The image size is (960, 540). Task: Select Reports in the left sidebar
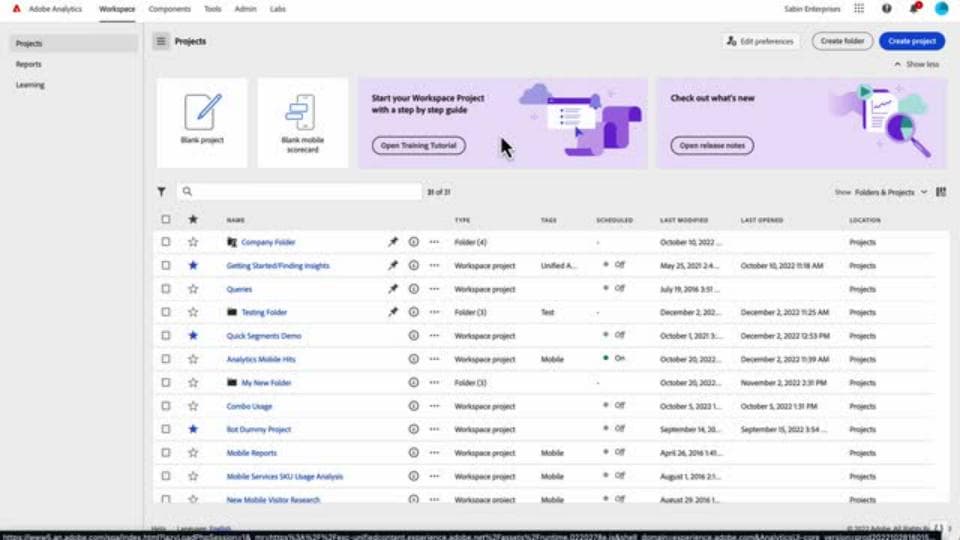pos(73,64)
